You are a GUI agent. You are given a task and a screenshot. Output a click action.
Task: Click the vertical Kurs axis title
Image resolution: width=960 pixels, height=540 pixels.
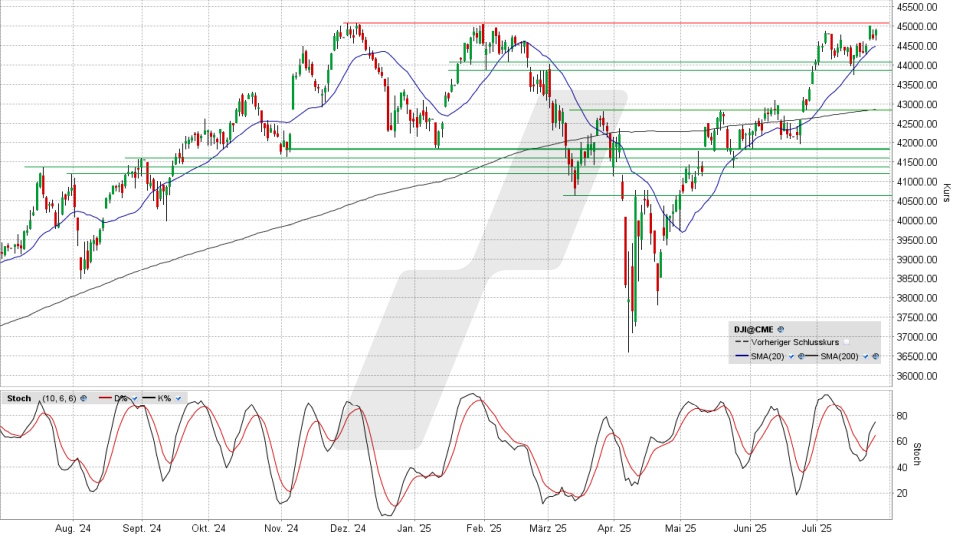click(x=947, y=193)
